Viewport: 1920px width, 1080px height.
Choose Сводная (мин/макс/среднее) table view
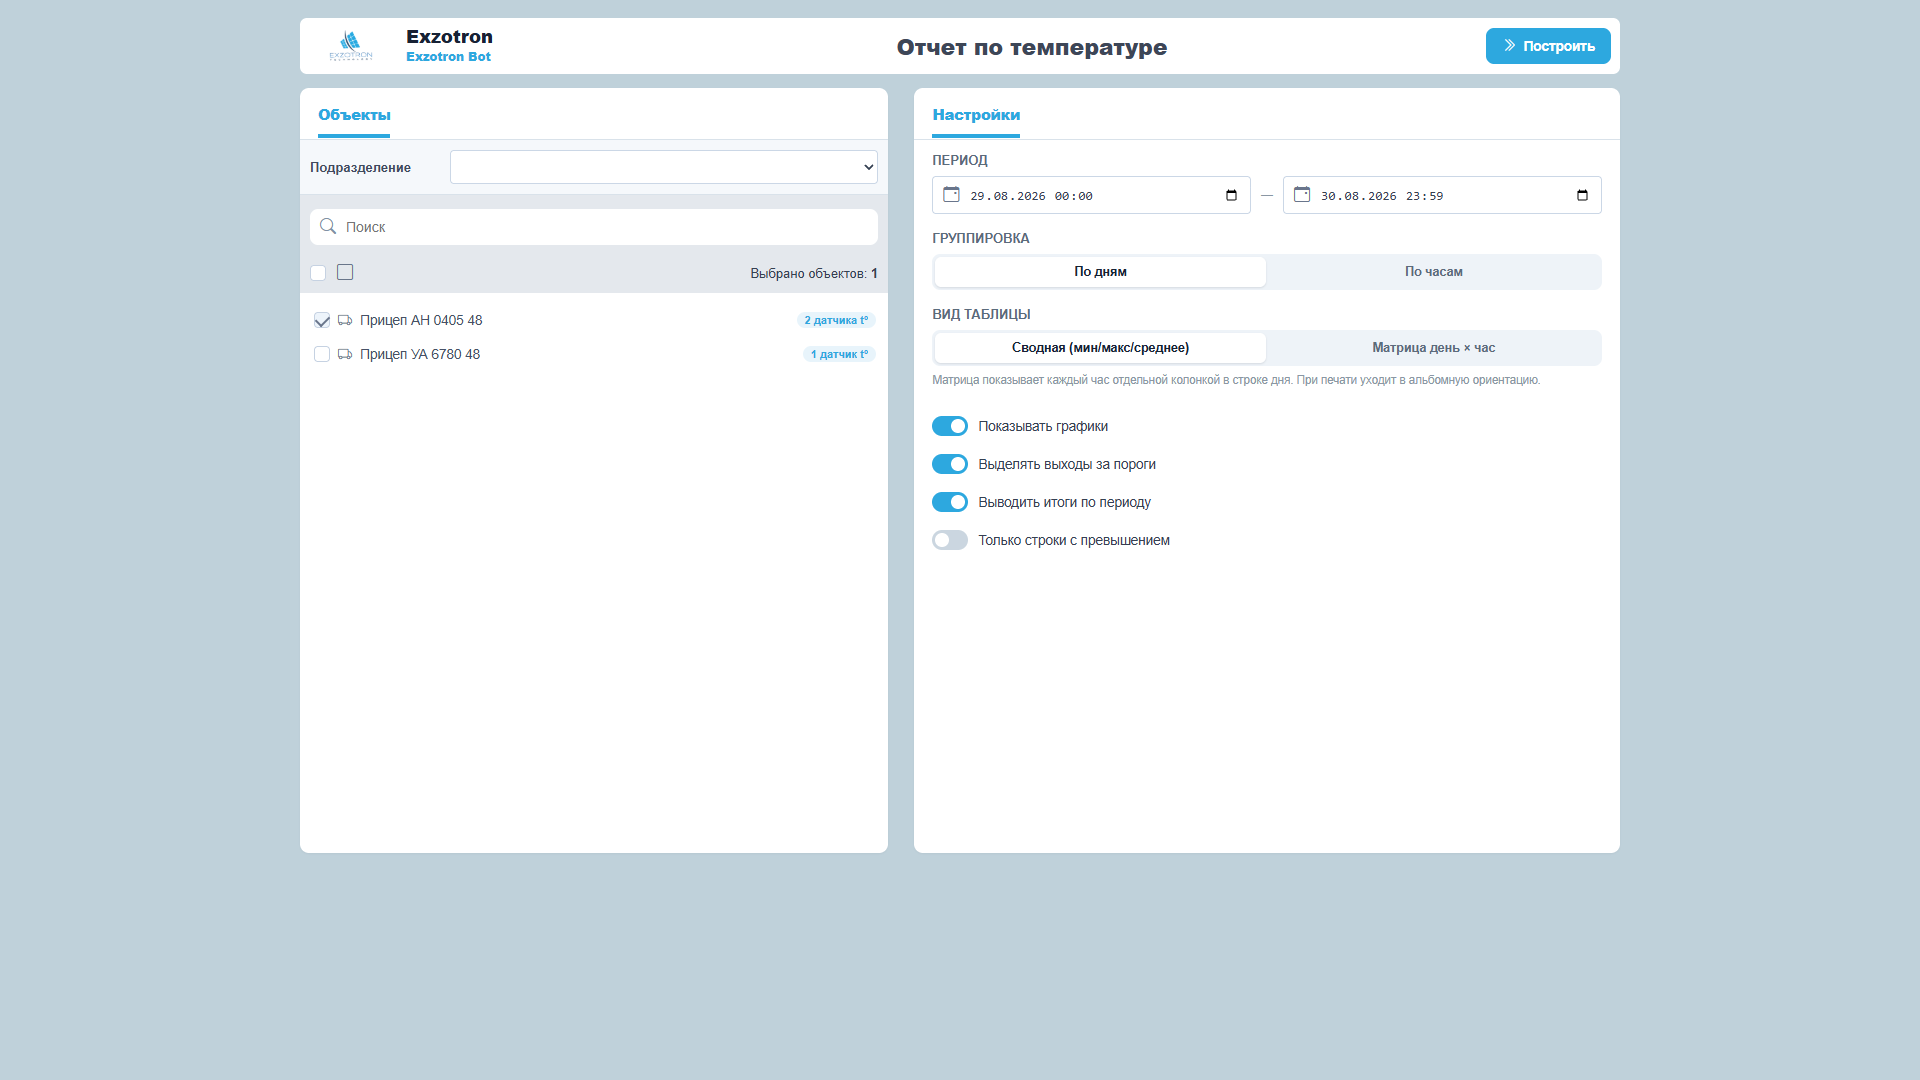click(x=1100, y=348)
